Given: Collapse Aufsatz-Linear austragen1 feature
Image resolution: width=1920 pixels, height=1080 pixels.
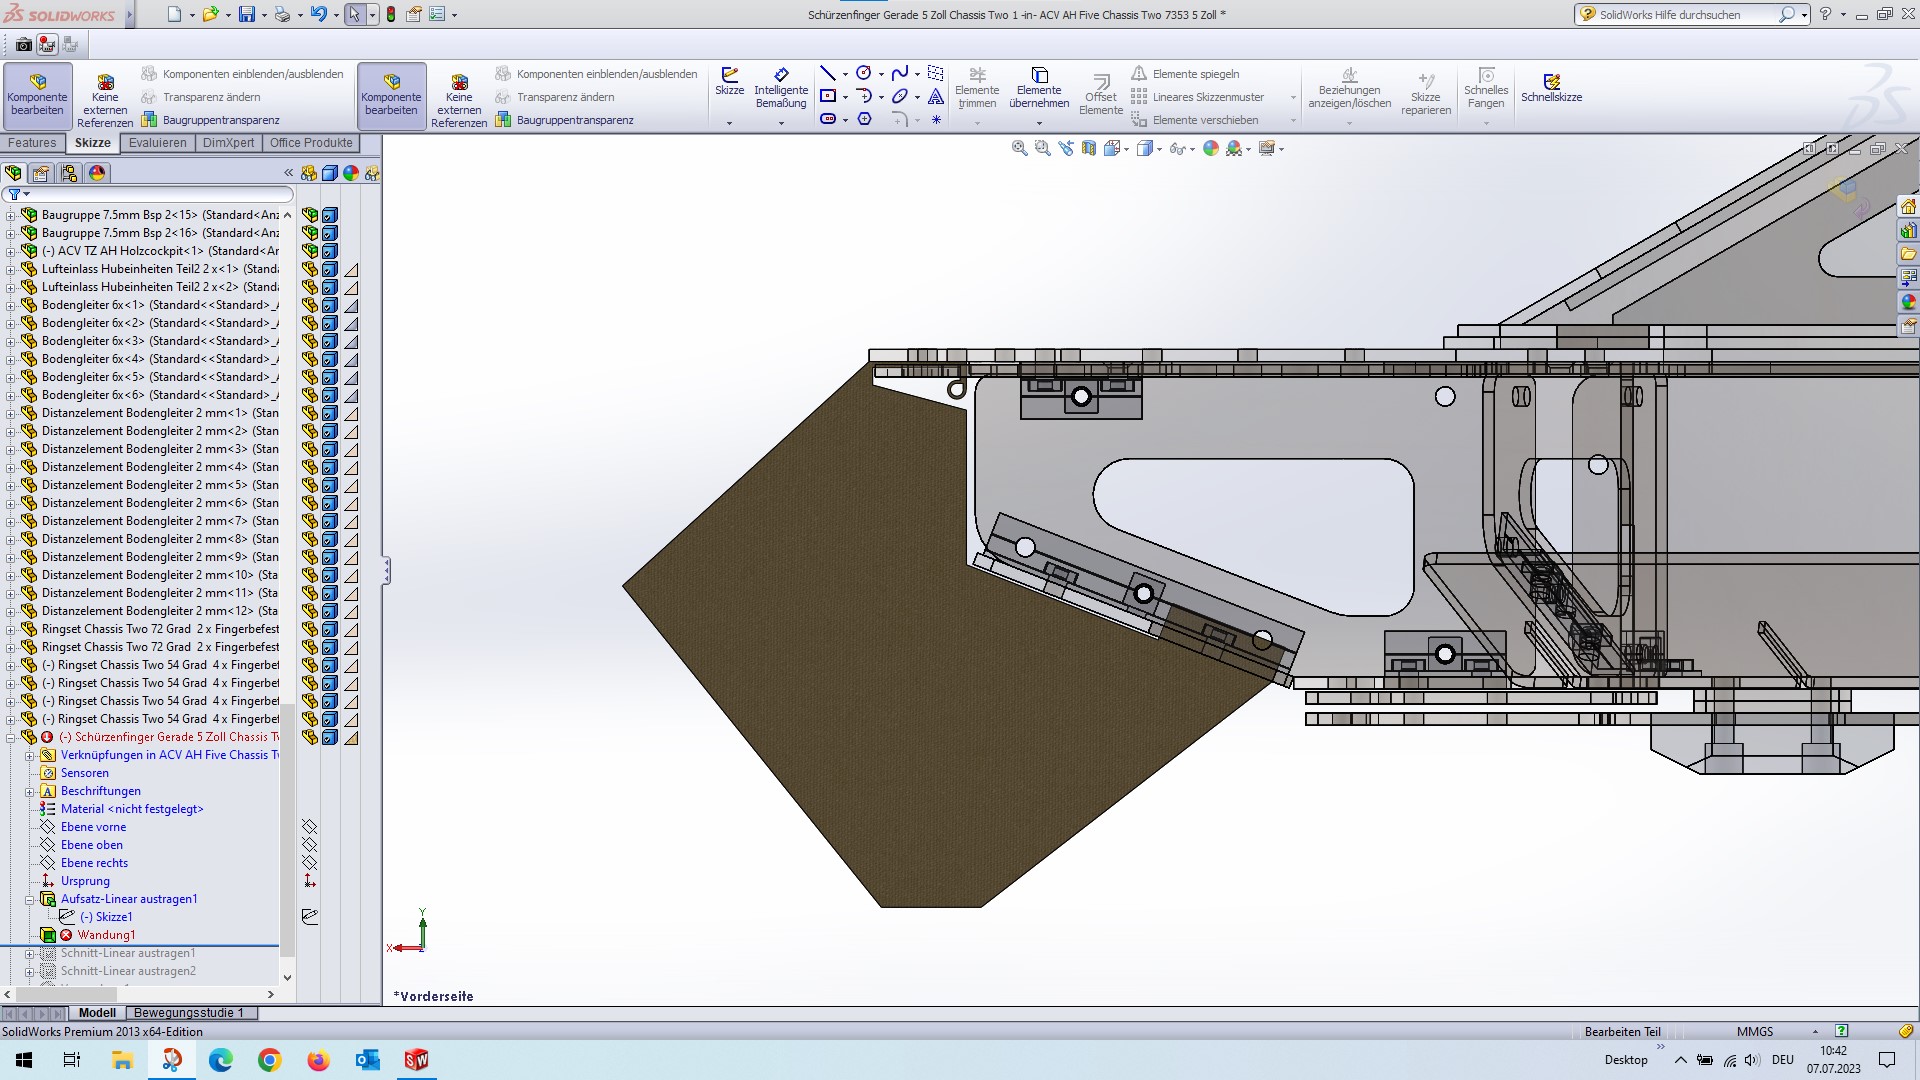Looking at the screenshot, I should tap(30, 899).
